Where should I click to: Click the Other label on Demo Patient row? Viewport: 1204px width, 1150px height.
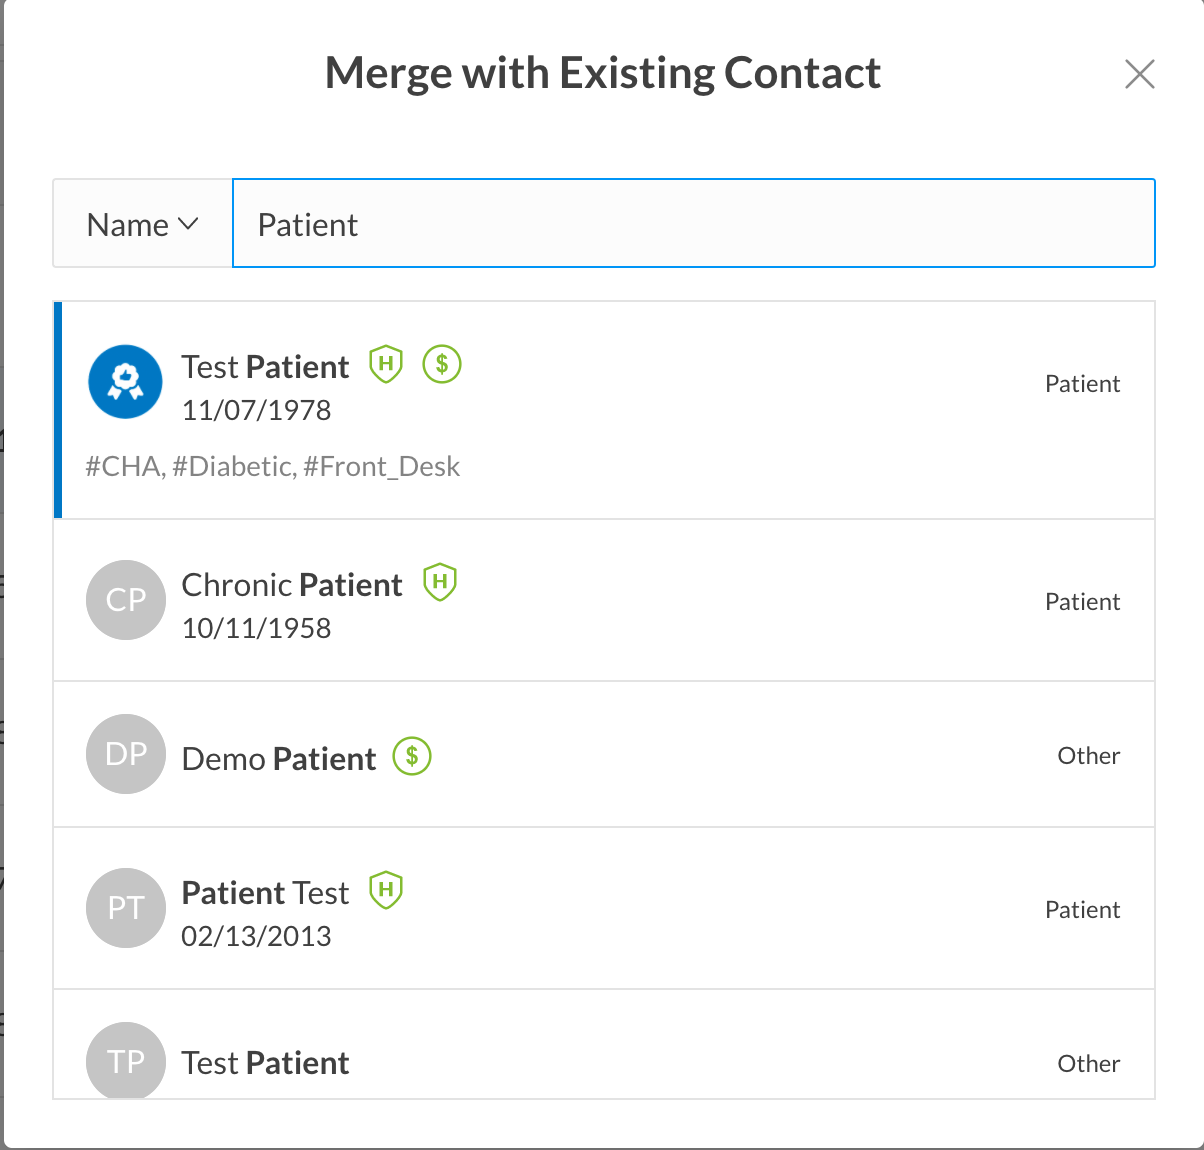(x=1088, y=756)
